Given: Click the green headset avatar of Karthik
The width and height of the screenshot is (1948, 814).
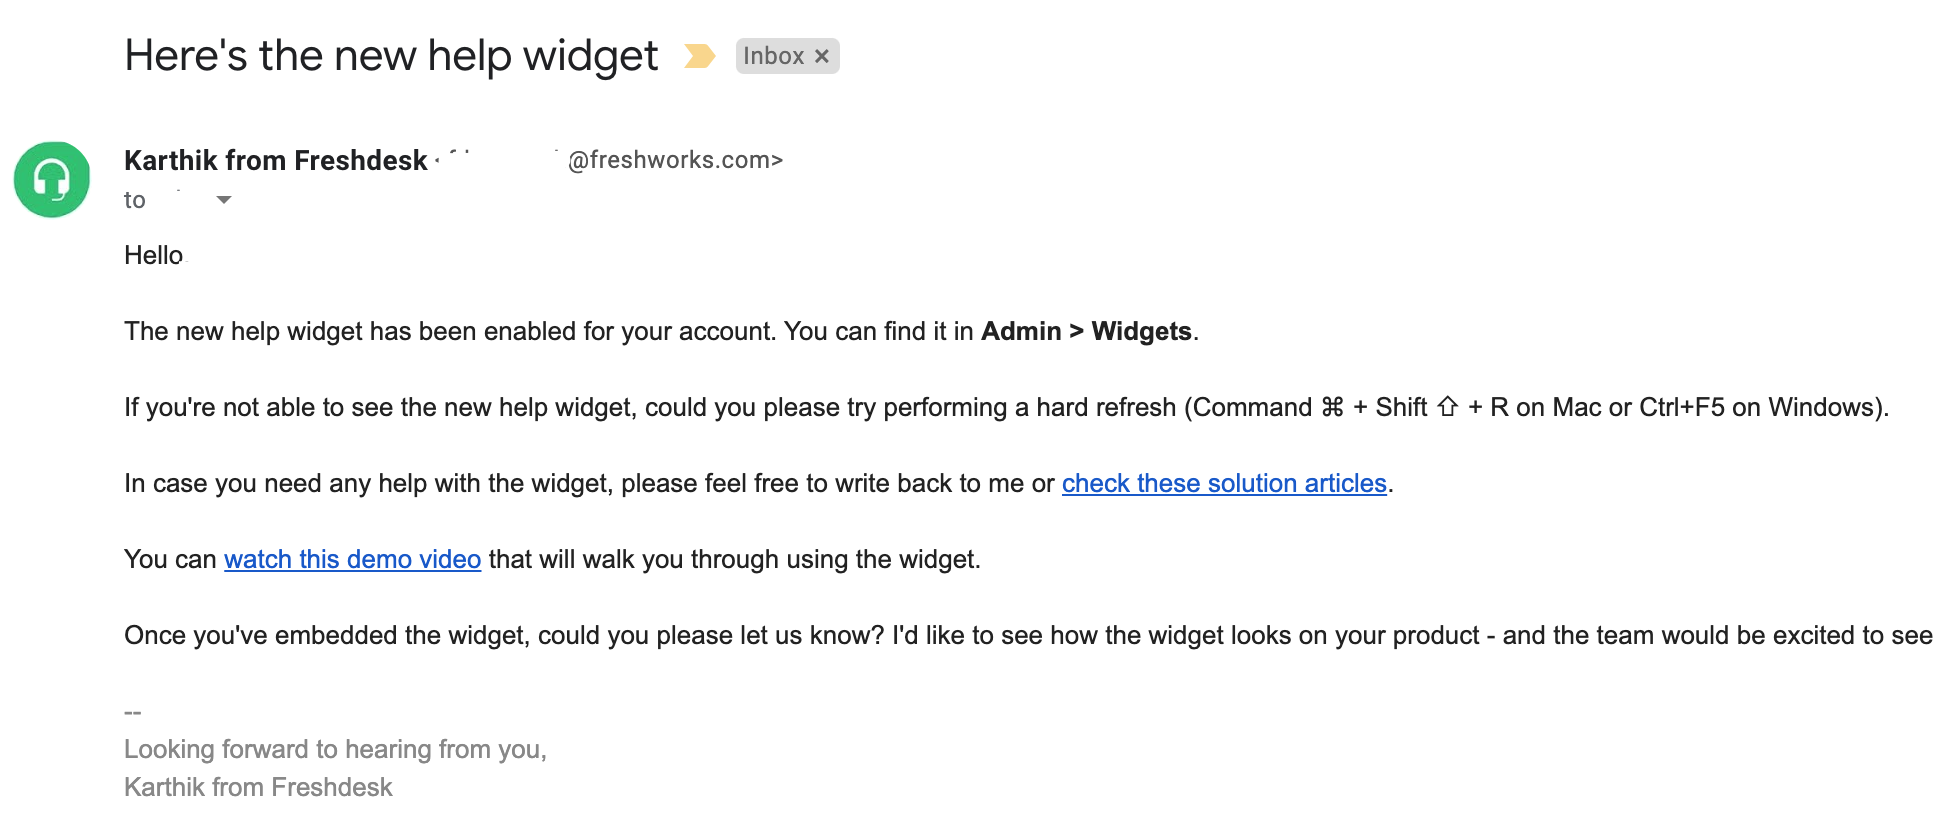Looking at the screenshot, I should [50, 180].
